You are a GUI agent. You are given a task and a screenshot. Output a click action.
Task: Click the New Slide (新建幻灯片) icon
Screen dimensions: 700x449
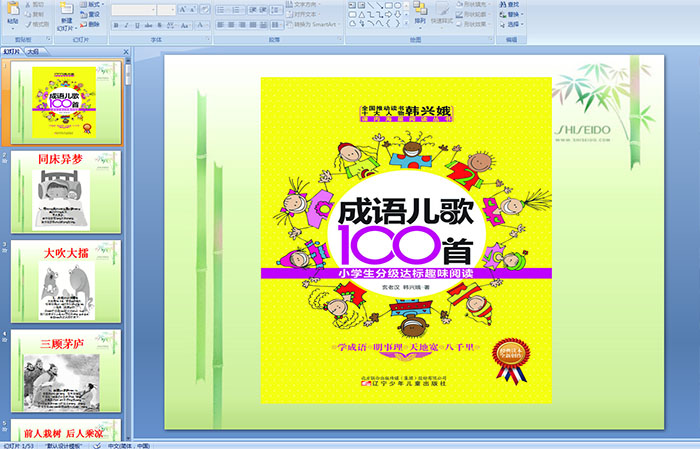click(67, 8)
